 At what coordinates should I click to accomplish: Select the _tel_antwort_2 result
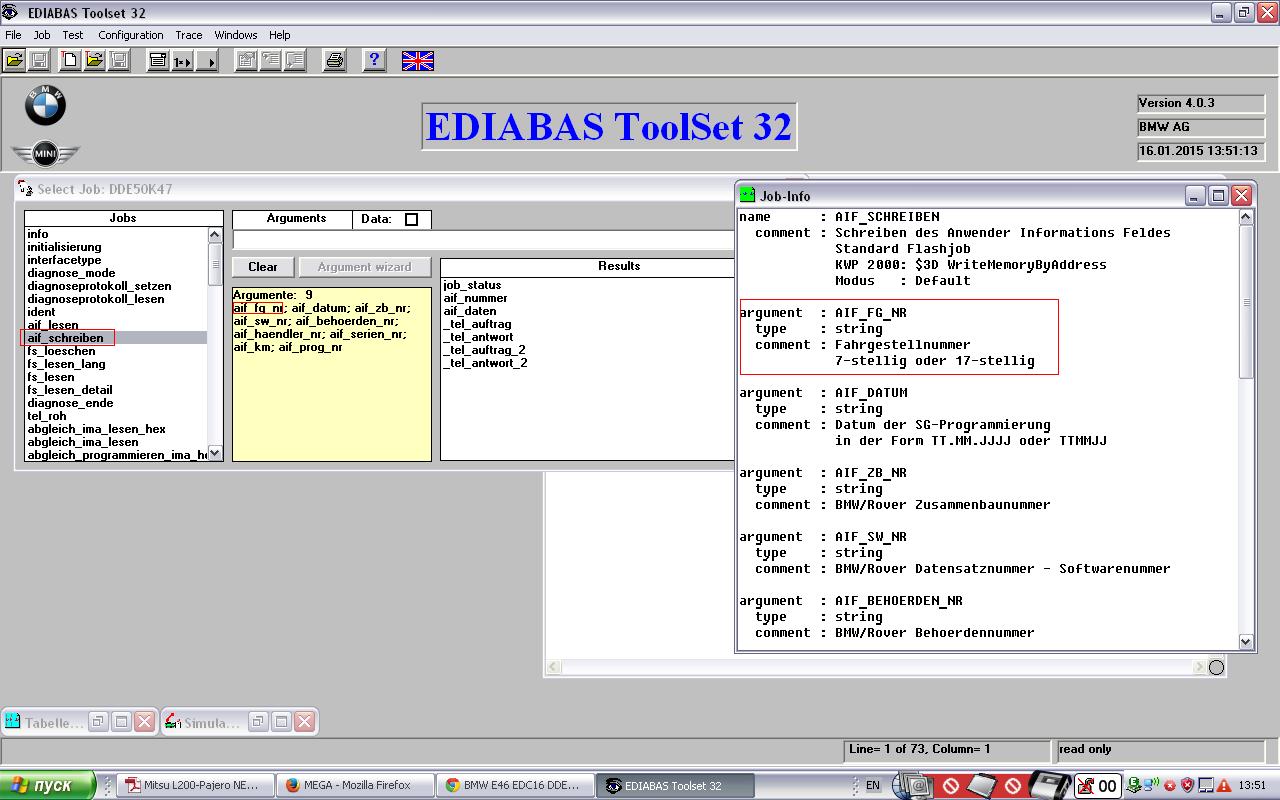click(x=485, y=363)
